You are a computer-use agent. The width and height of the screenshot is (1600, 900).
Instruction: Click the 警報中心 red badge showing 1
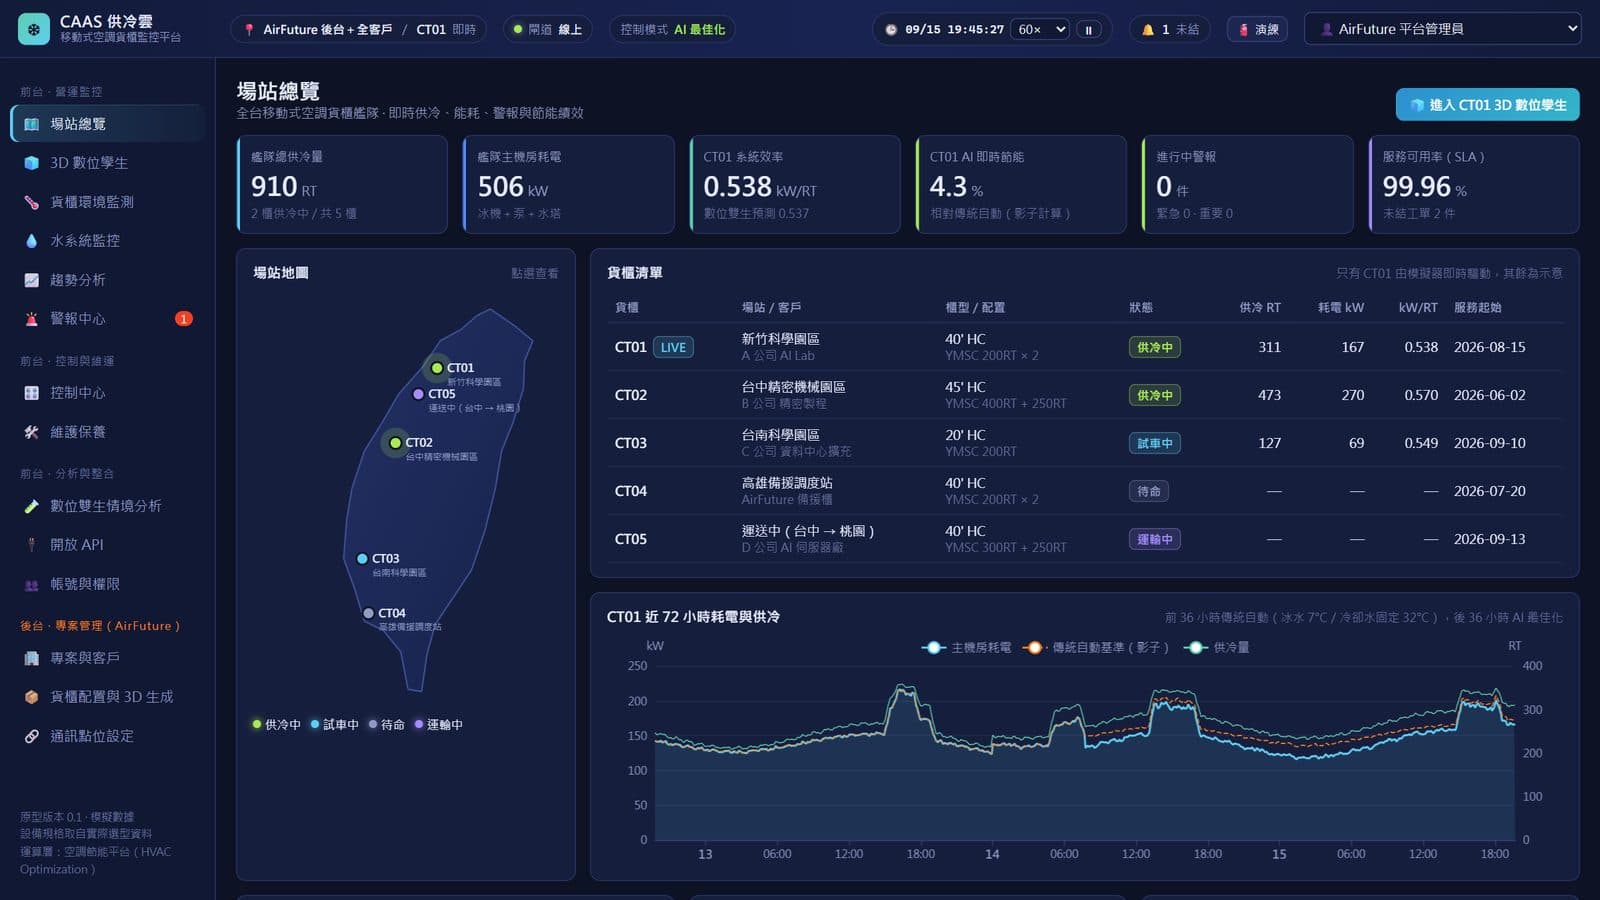tap(184, 319)
